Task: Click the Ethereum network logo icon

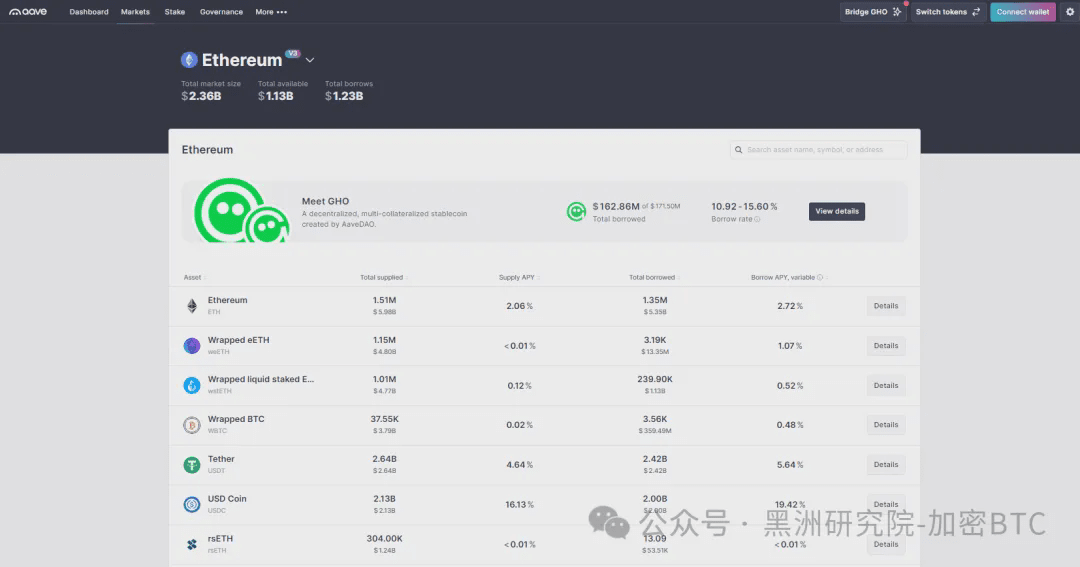Action: pos(189,60)
